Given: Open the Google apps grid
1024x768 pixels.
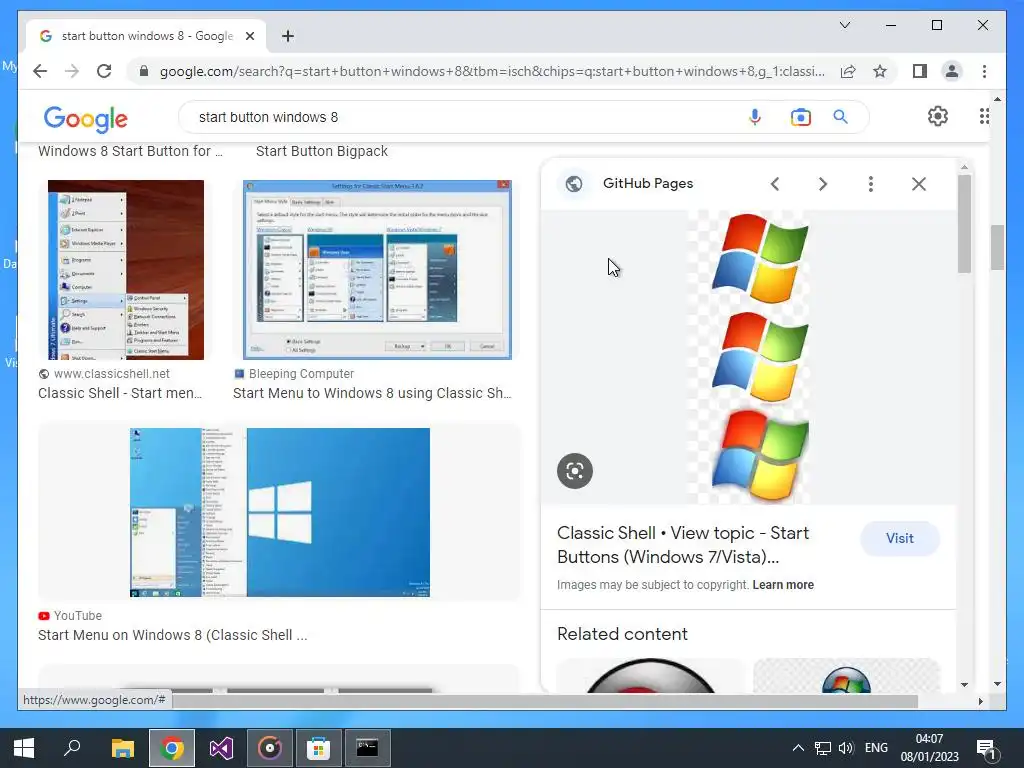Looking at the screenshot, I should coord(984,116).
